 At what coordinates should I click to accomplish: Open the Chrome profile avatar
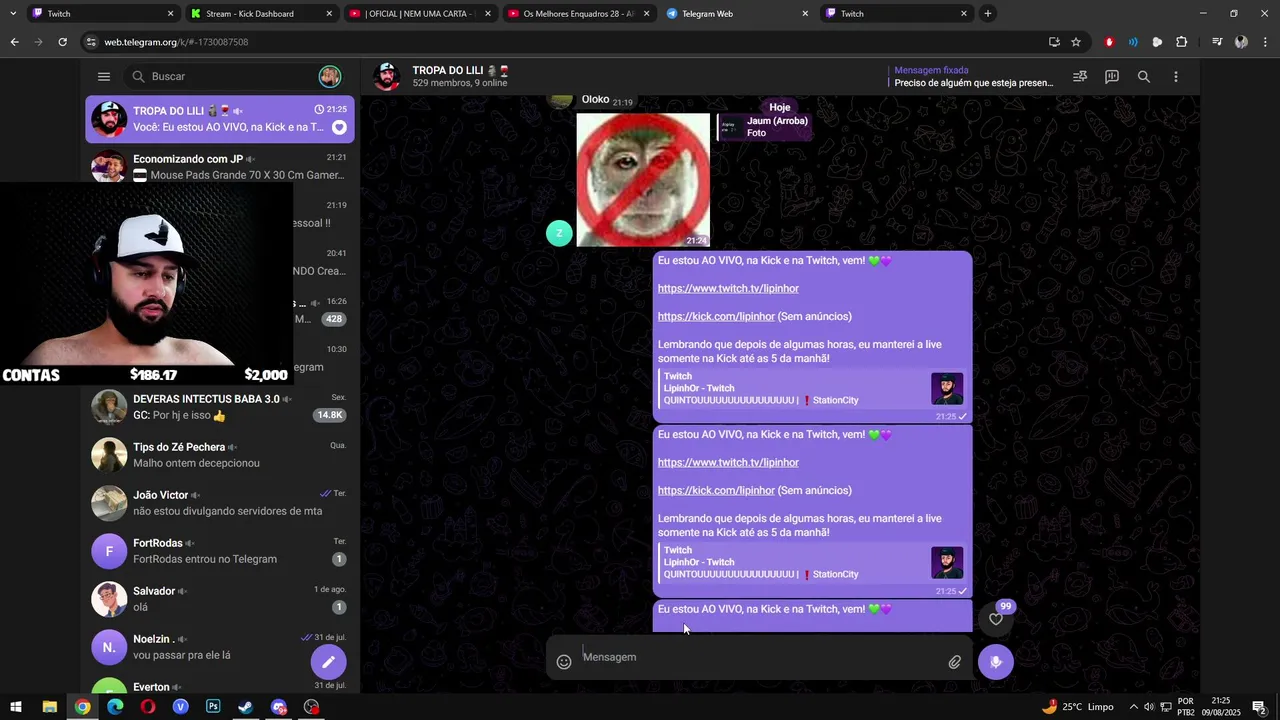(x=1241, y=42)
